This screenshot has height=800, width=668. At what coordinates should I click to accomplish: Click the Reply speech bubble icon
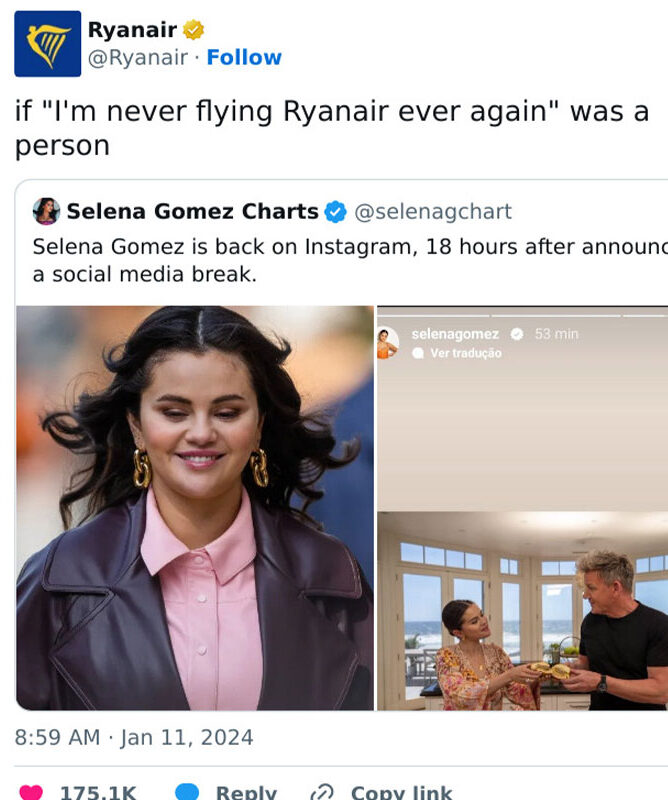(188, 792)
